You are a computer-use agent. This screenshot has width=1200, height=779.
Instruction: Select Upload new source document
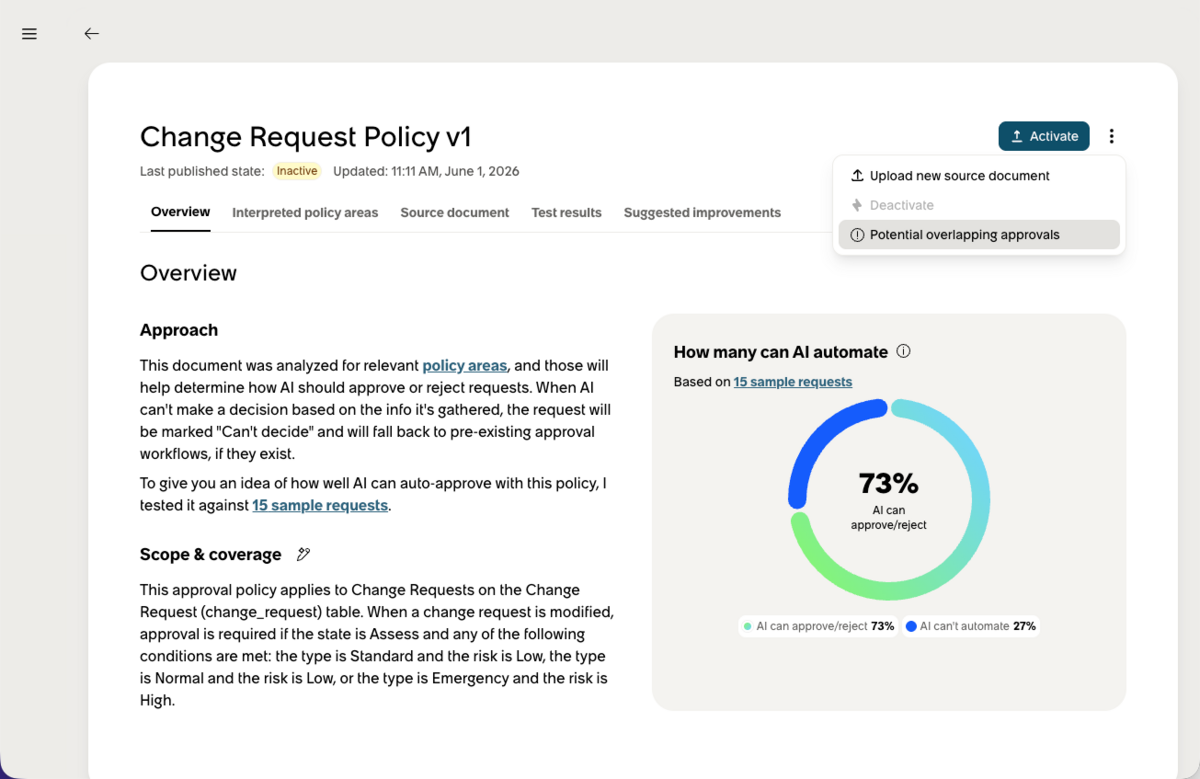tap(979, 176)
